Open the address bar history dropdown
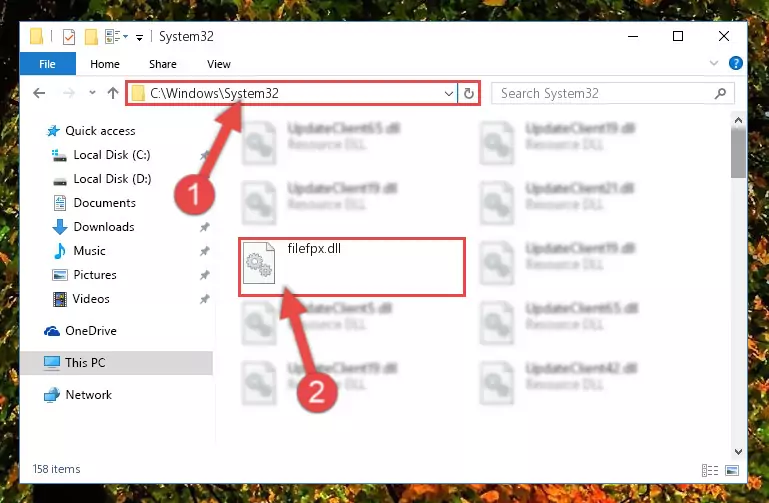The height and width of the screenshot is (503, 769). (x=448, y=93)
